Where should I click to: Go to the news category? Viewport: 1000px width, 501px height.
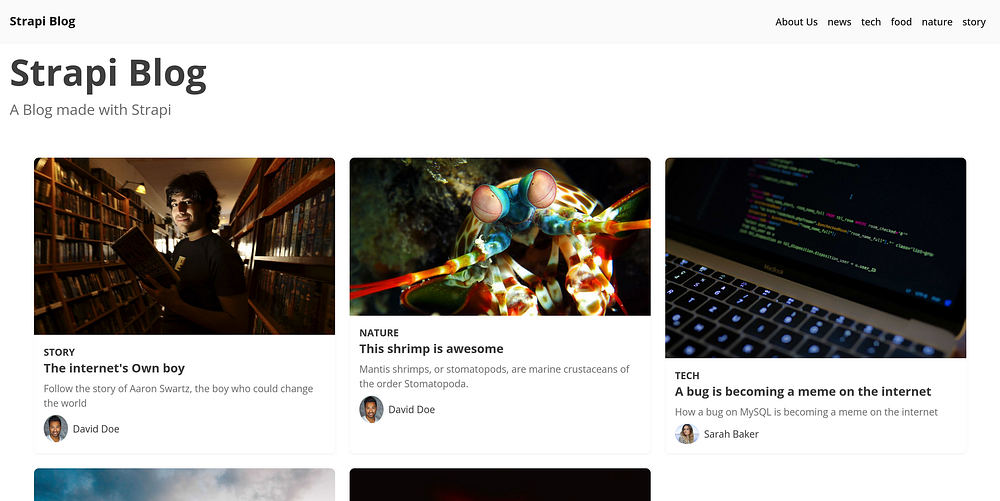tap(839, 22)
